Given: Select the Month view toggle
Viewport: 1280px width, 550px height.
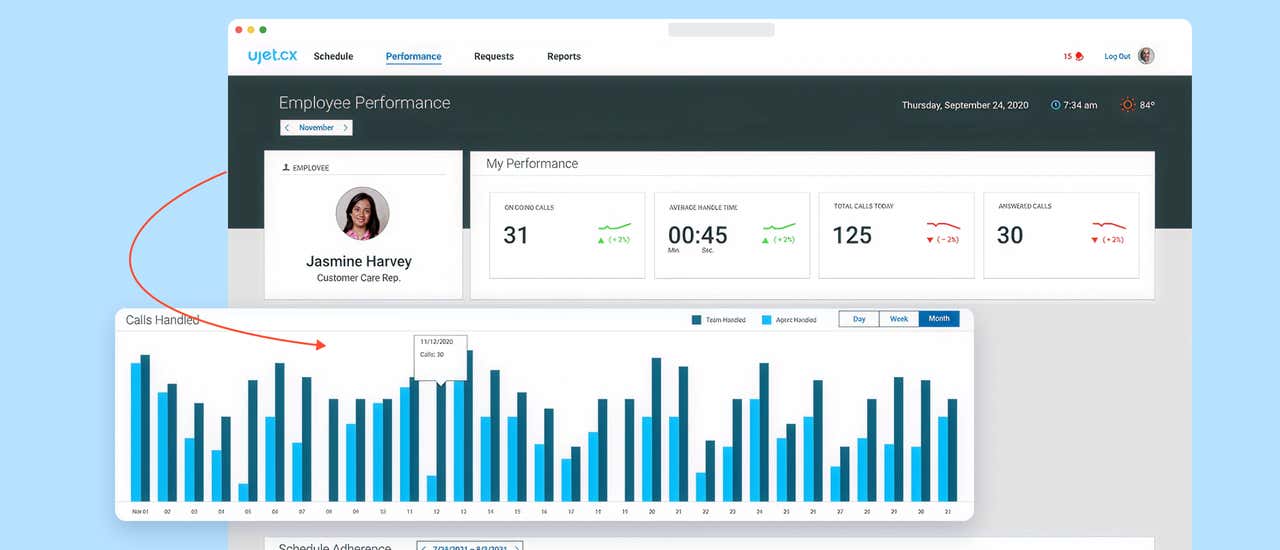Looking at the screenshot, I should 939,319.
